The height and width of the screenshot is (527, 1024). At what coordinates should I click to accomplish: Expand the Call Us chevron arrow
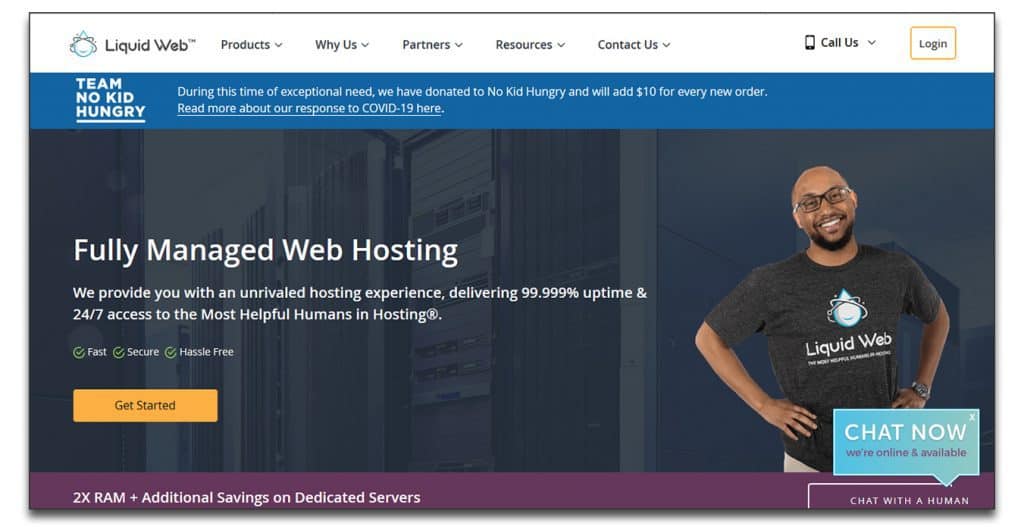pos(871,42)
